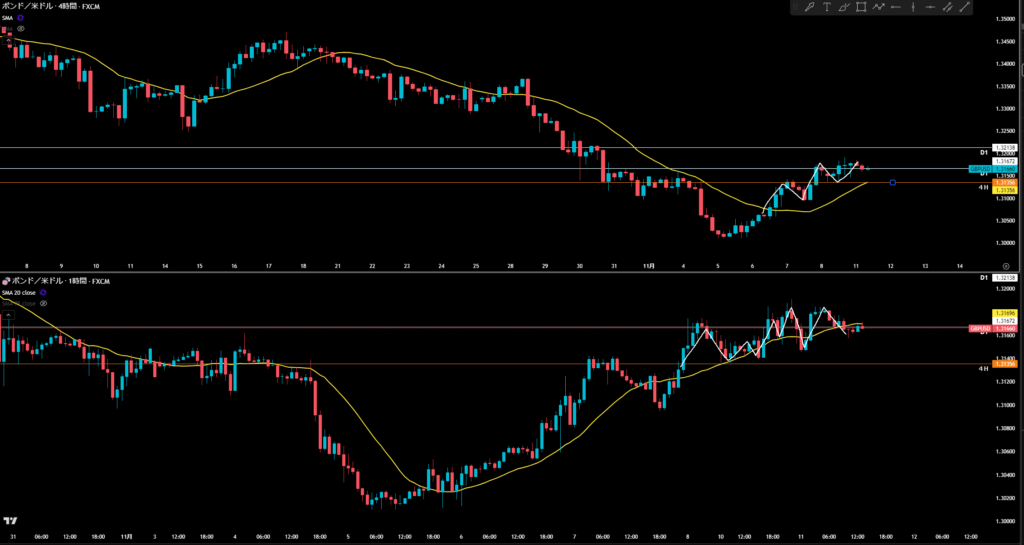The image size is (1024, 545).
Task: Select the Vertical Line tool
Action: pos(913,8)
